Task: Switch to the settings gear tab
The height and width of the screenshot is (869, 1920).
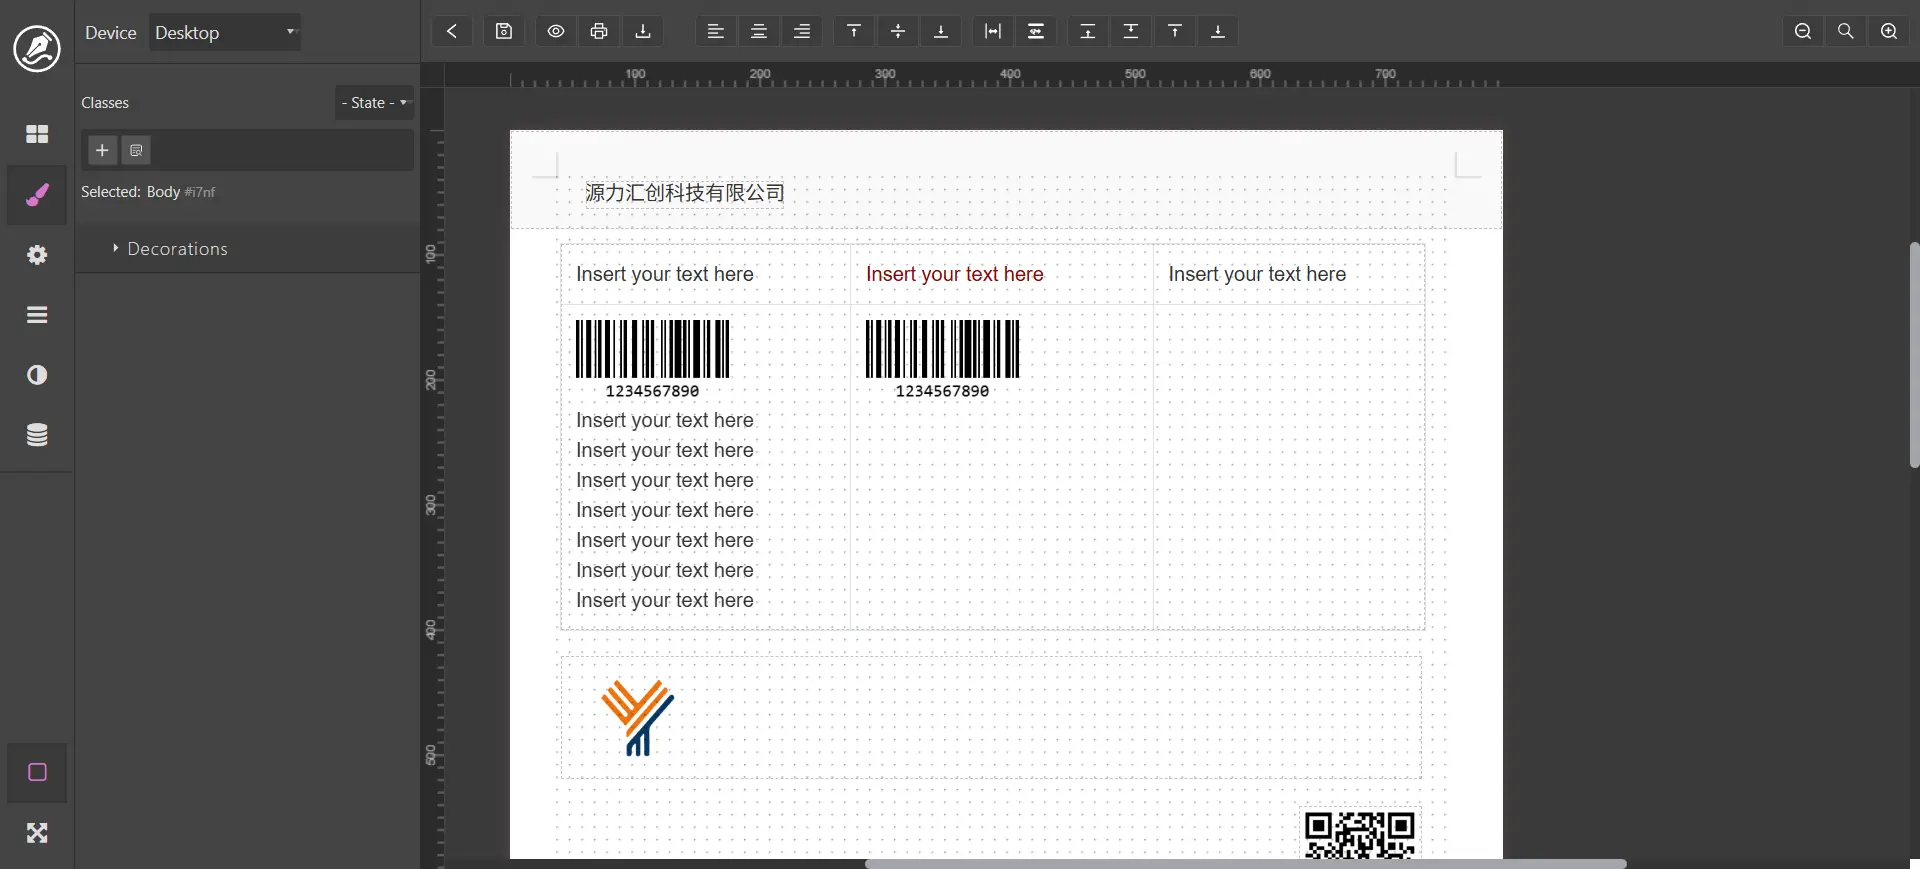Action: [37, 255]
